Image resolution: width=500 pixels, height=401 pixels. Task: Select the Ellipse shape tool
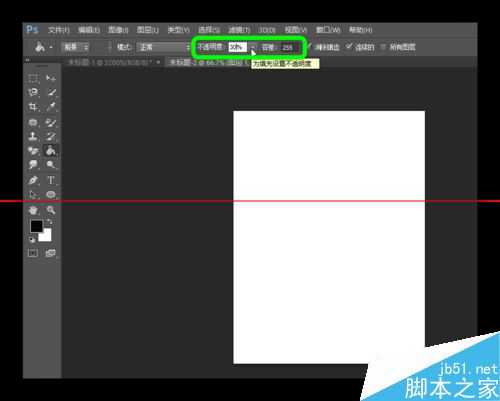tap(51, 194)
